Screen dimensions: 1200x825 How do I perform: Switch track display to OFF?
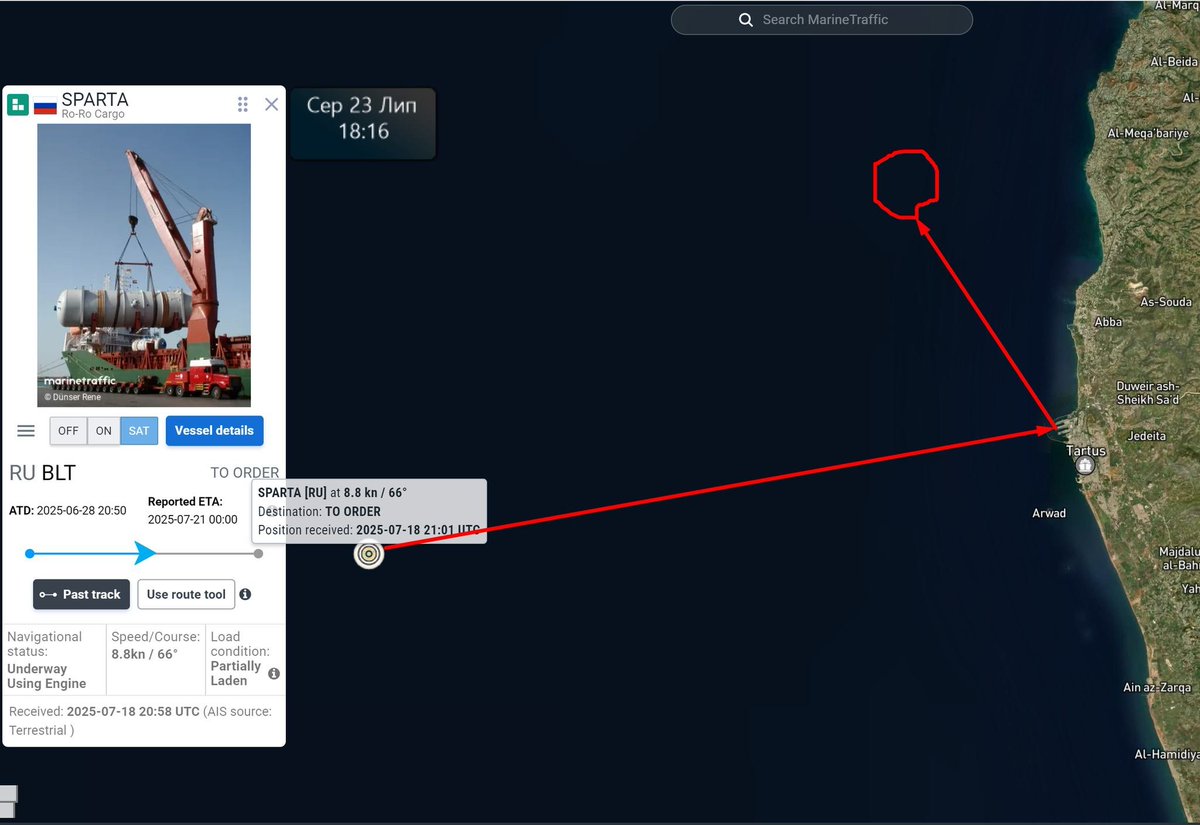pyautogui.click(x=68, y=431)
